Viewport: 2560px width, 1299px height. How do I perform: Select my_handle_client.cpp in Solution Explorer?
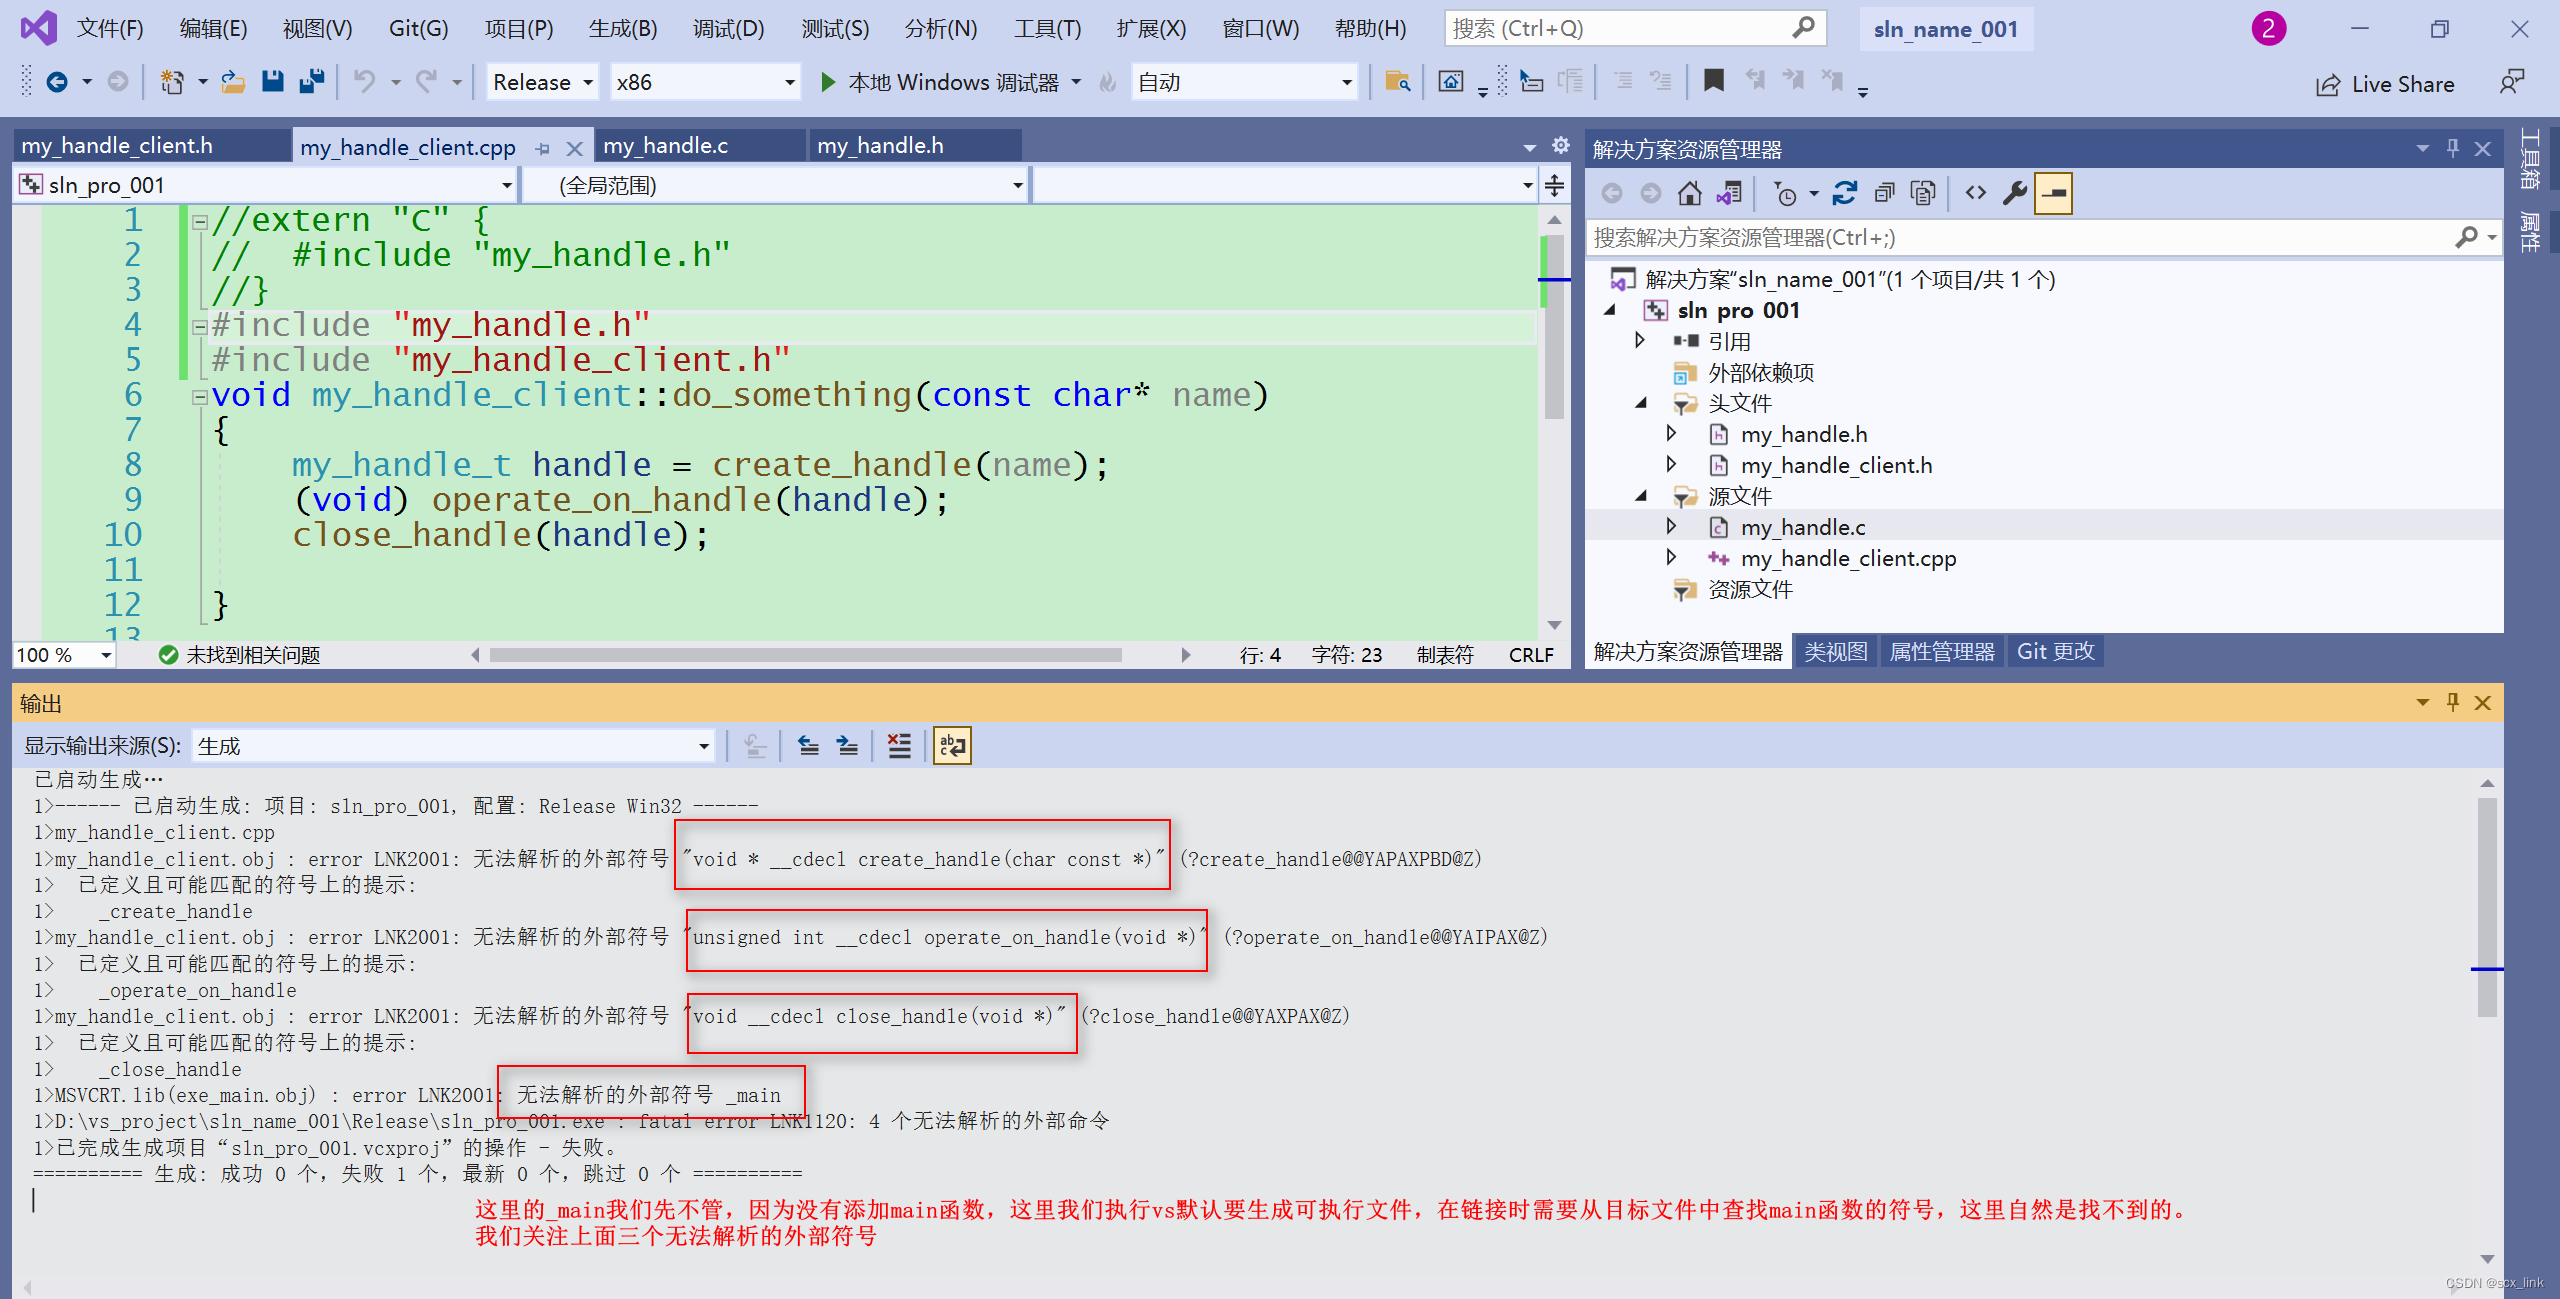point(1848,558)
